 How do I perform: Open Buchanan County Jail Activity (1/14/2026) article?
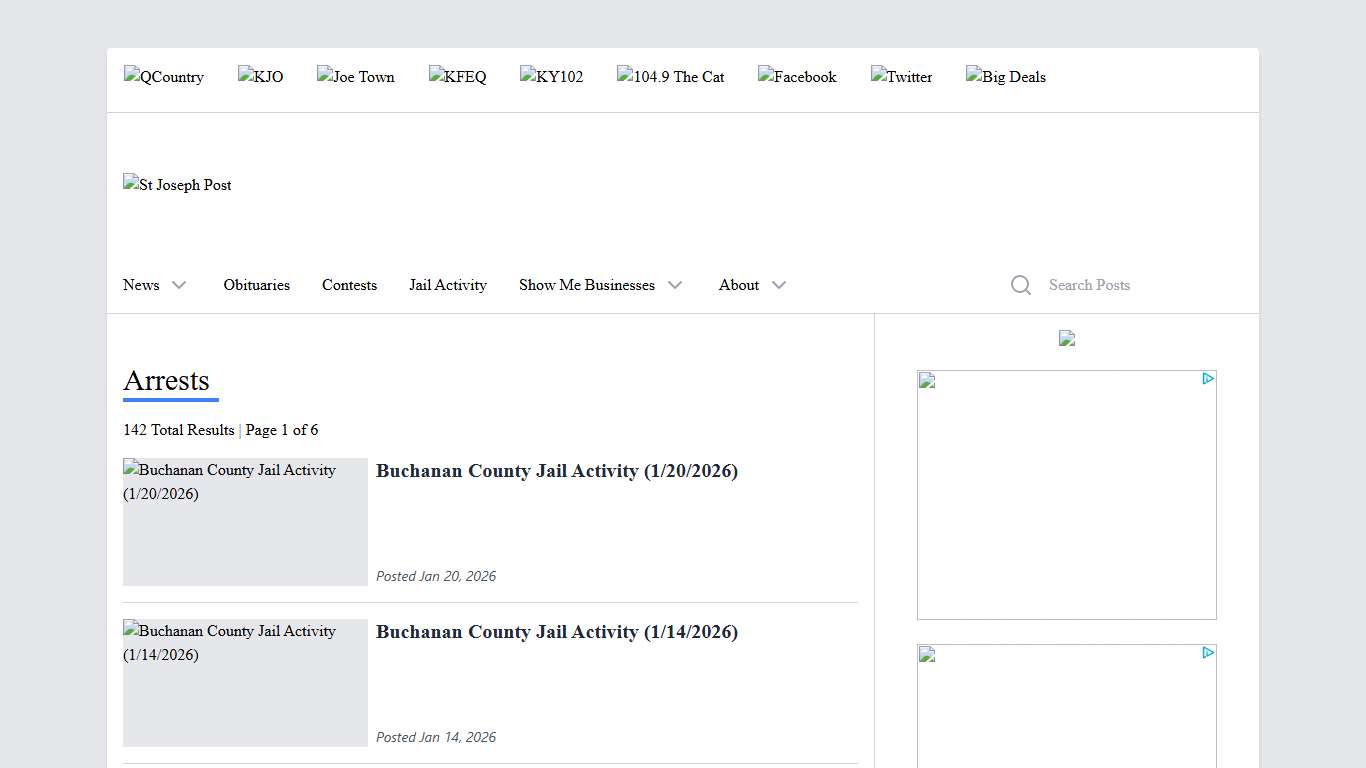point(557,632)
